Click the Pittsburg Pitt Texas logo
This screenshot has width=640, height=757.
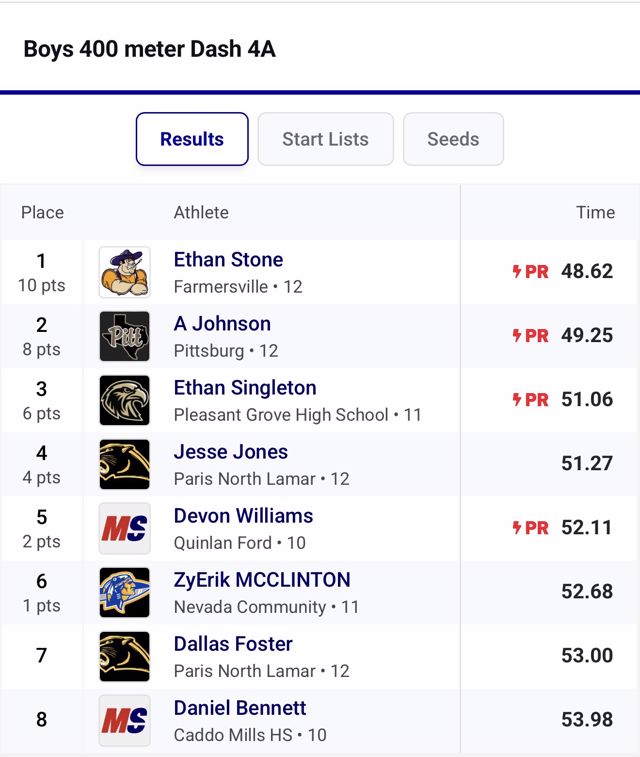[x=125, y=336]
